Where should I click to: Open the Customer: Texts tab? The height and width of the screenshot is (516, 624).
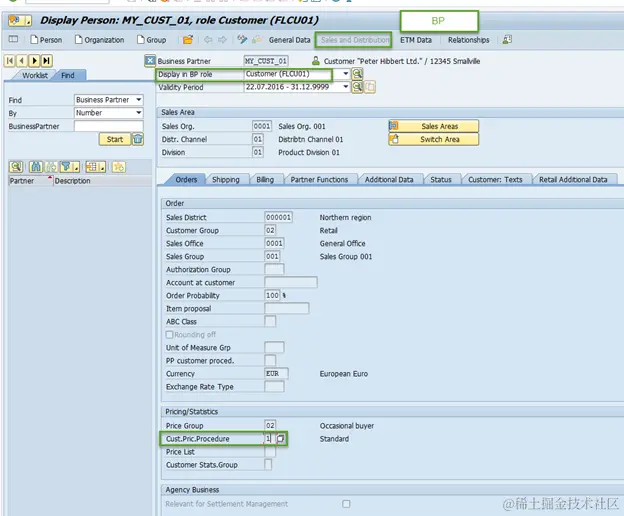(495, 179)
